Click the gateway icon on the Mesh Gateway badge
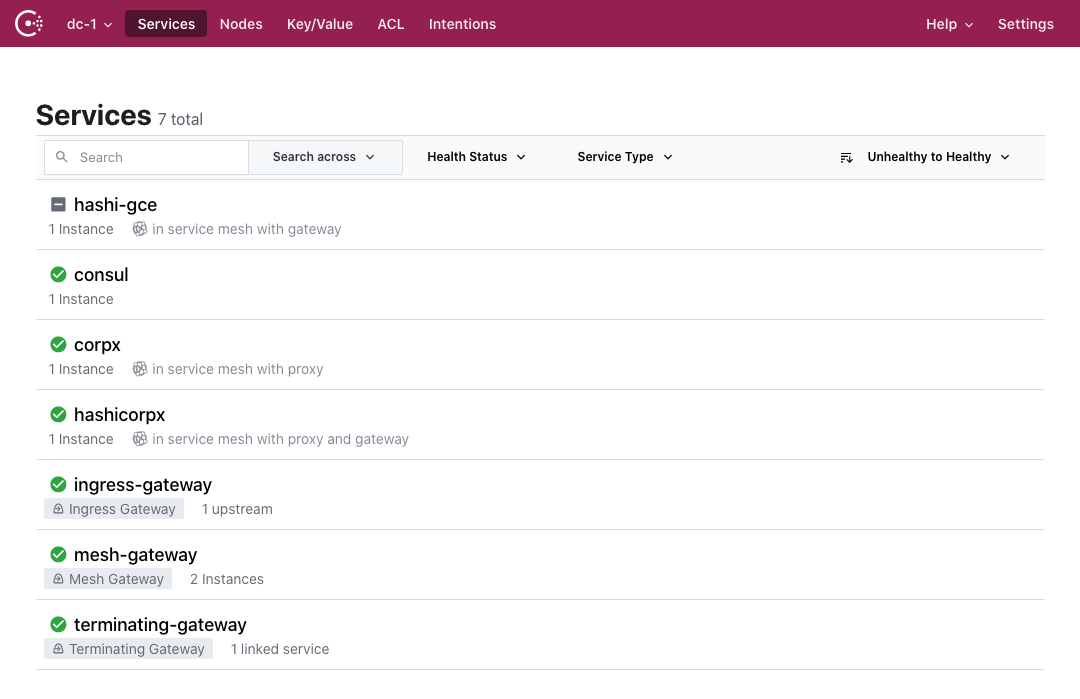Screen dimensions: 1080x699 coord(57,579)
